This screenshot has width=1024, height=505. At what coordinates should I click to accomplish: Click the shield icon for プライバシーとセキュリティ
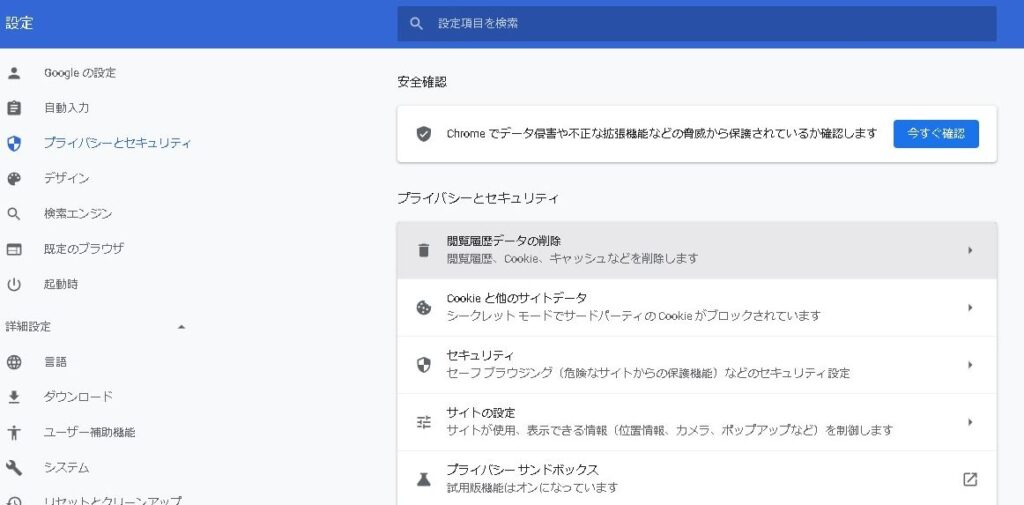14,143
